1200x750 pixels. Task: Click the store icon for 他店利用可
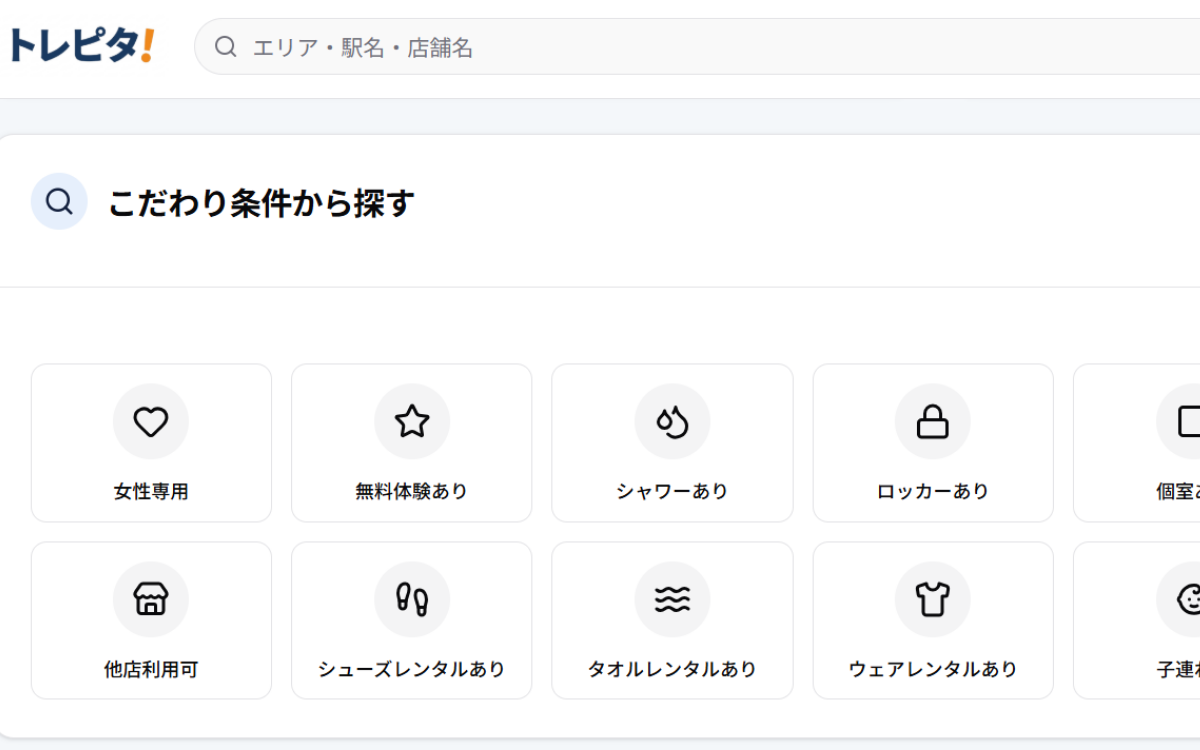(151, 600)
